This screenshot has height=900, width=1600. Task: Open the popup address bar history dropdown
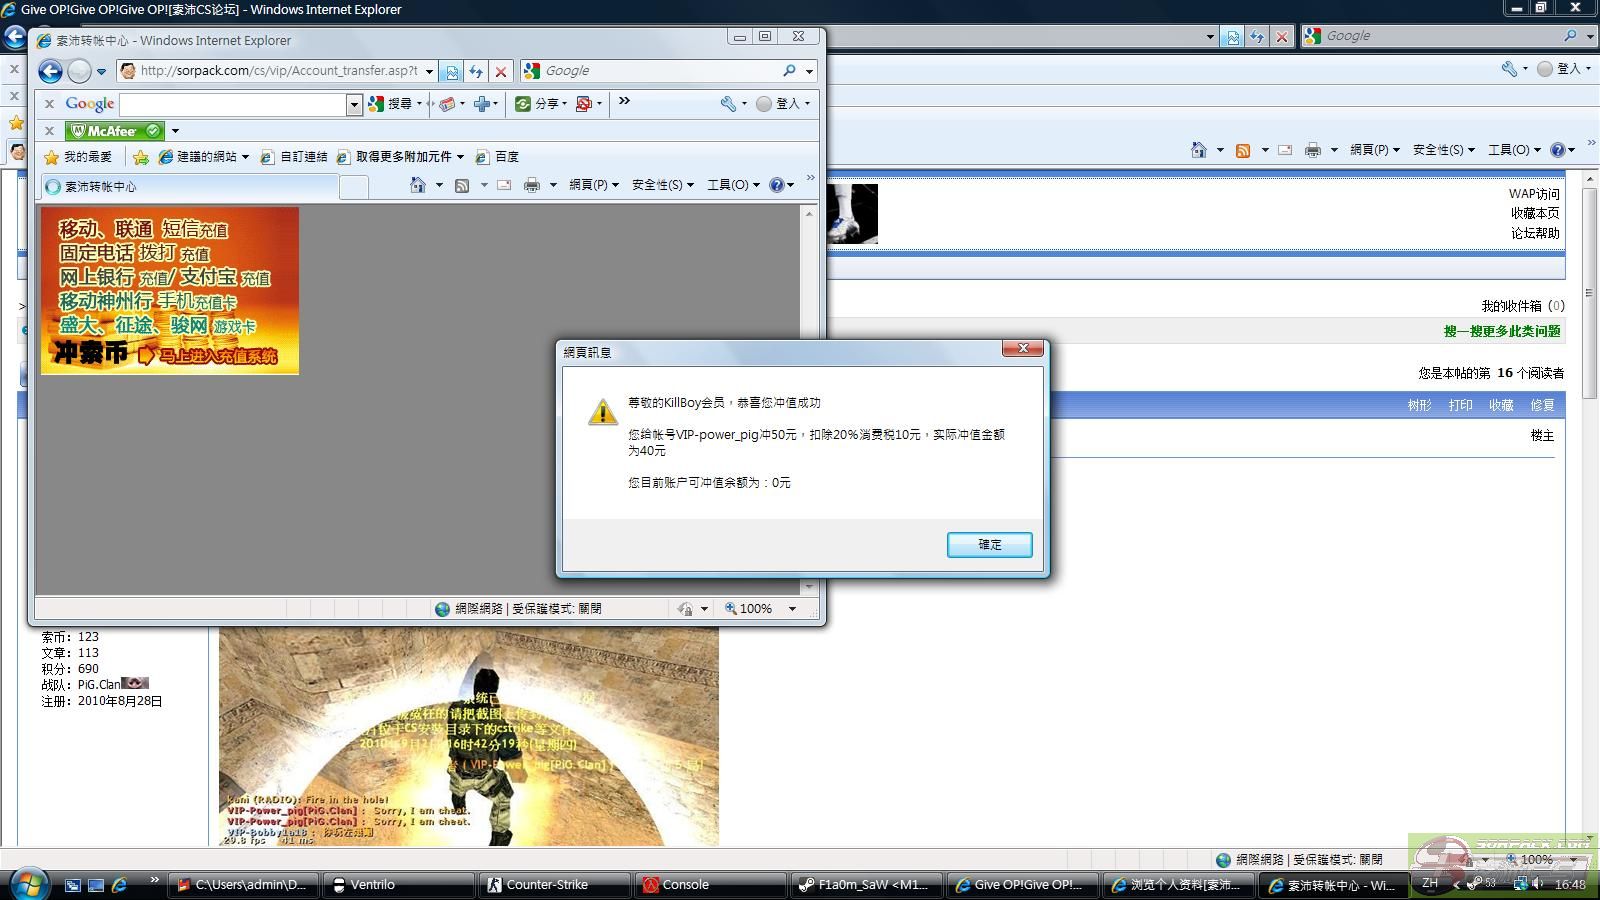(429, 71)
